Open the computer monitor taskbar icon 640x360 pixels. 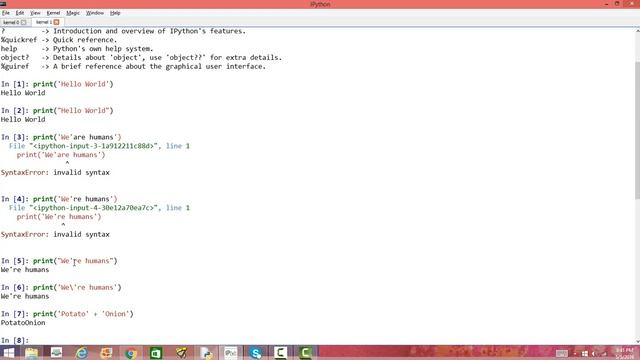[56, 353]
